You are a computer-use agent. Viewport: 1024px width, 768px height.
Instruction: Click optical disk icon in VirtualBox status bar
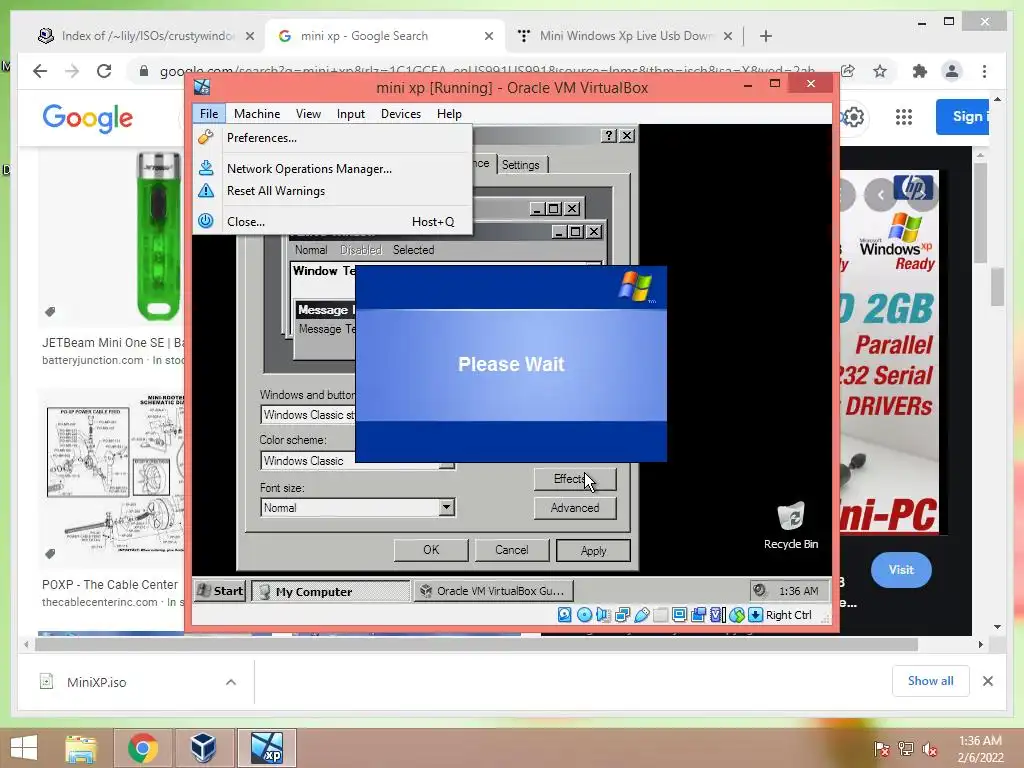[584, 615]
